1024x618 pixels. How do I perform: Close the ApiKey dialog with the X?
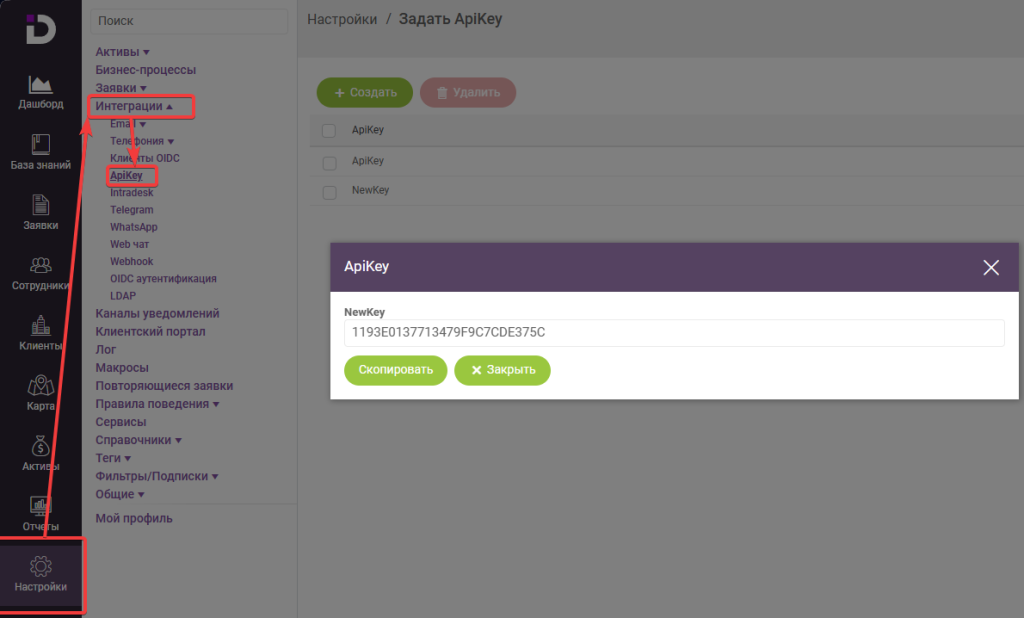(x=991, y=267)
